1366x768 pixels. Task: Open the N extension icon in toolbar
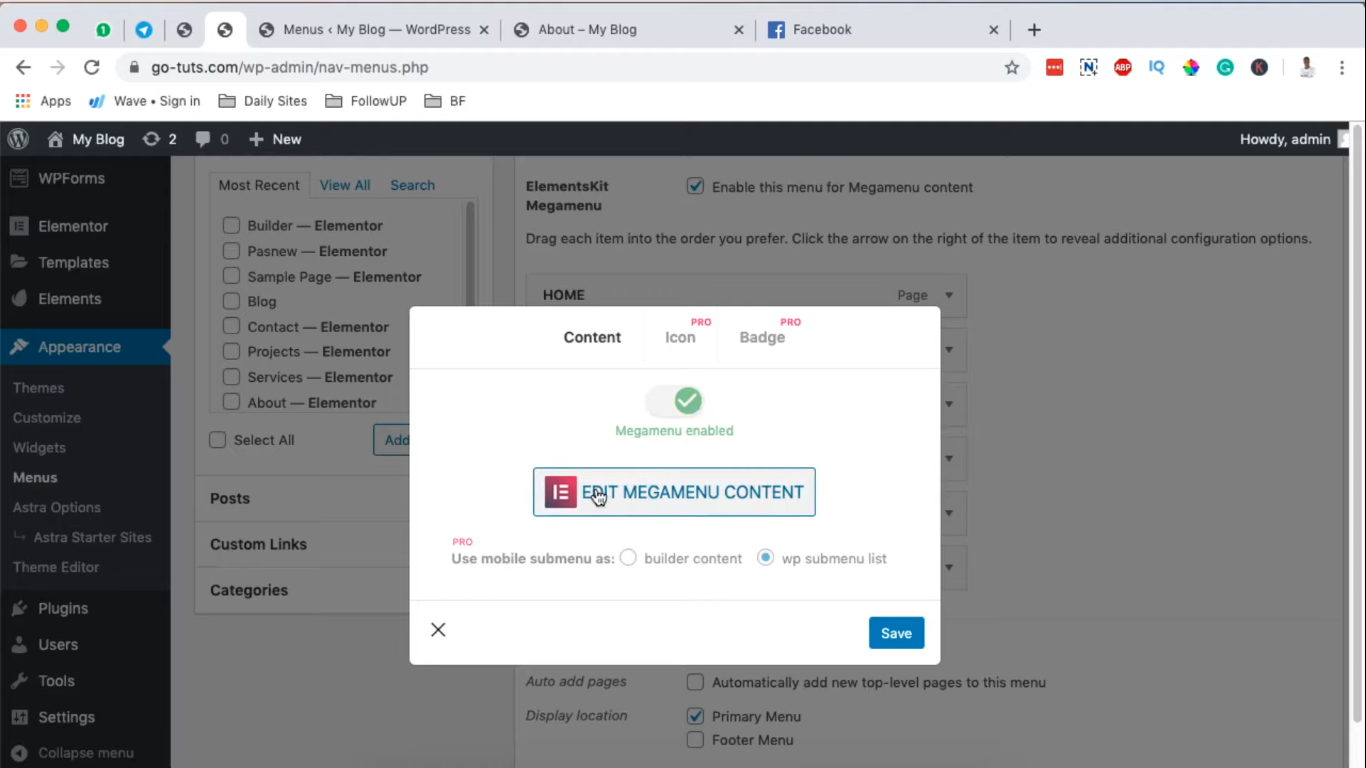1089,67
